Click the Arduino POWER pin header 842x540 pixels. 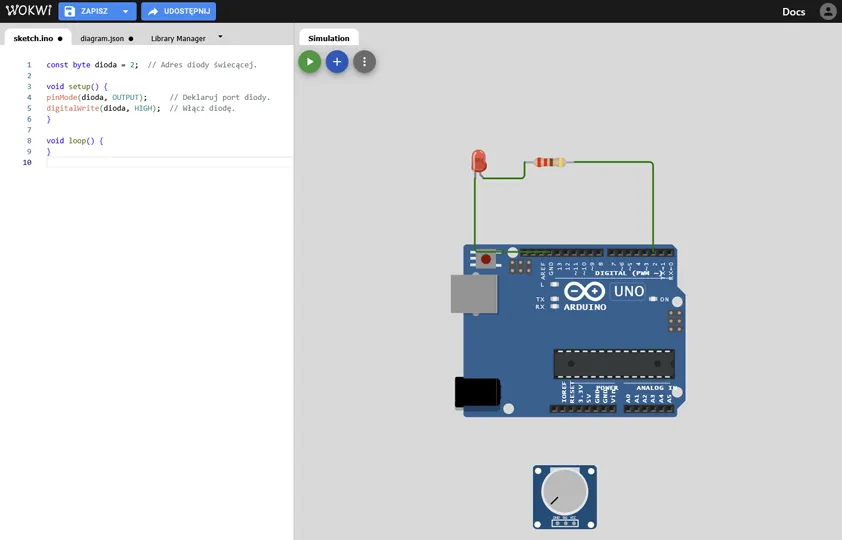click(x=583, y=409)
